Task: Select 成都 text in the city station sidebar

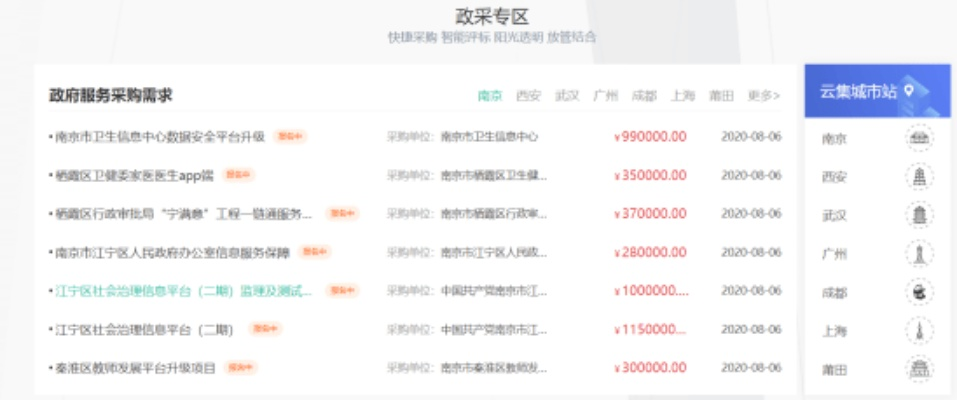Action: (x=834, y=293)
